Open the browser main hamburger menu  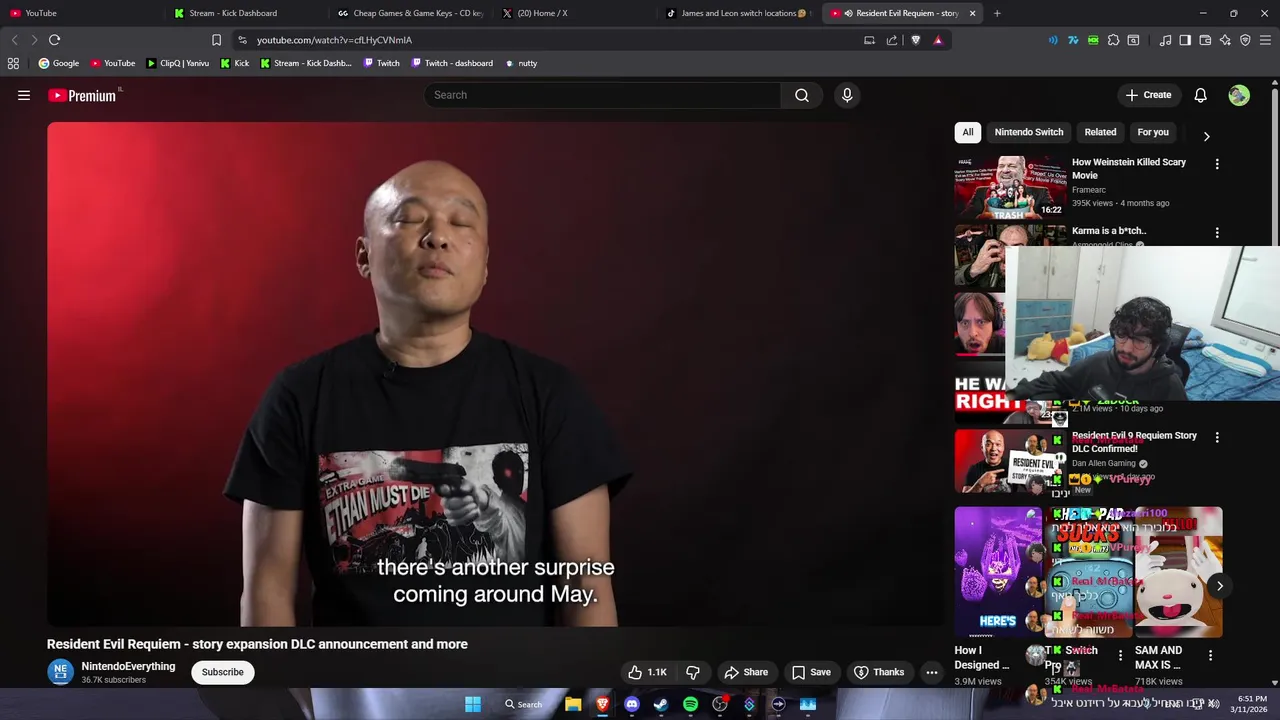click(1265, 40)
